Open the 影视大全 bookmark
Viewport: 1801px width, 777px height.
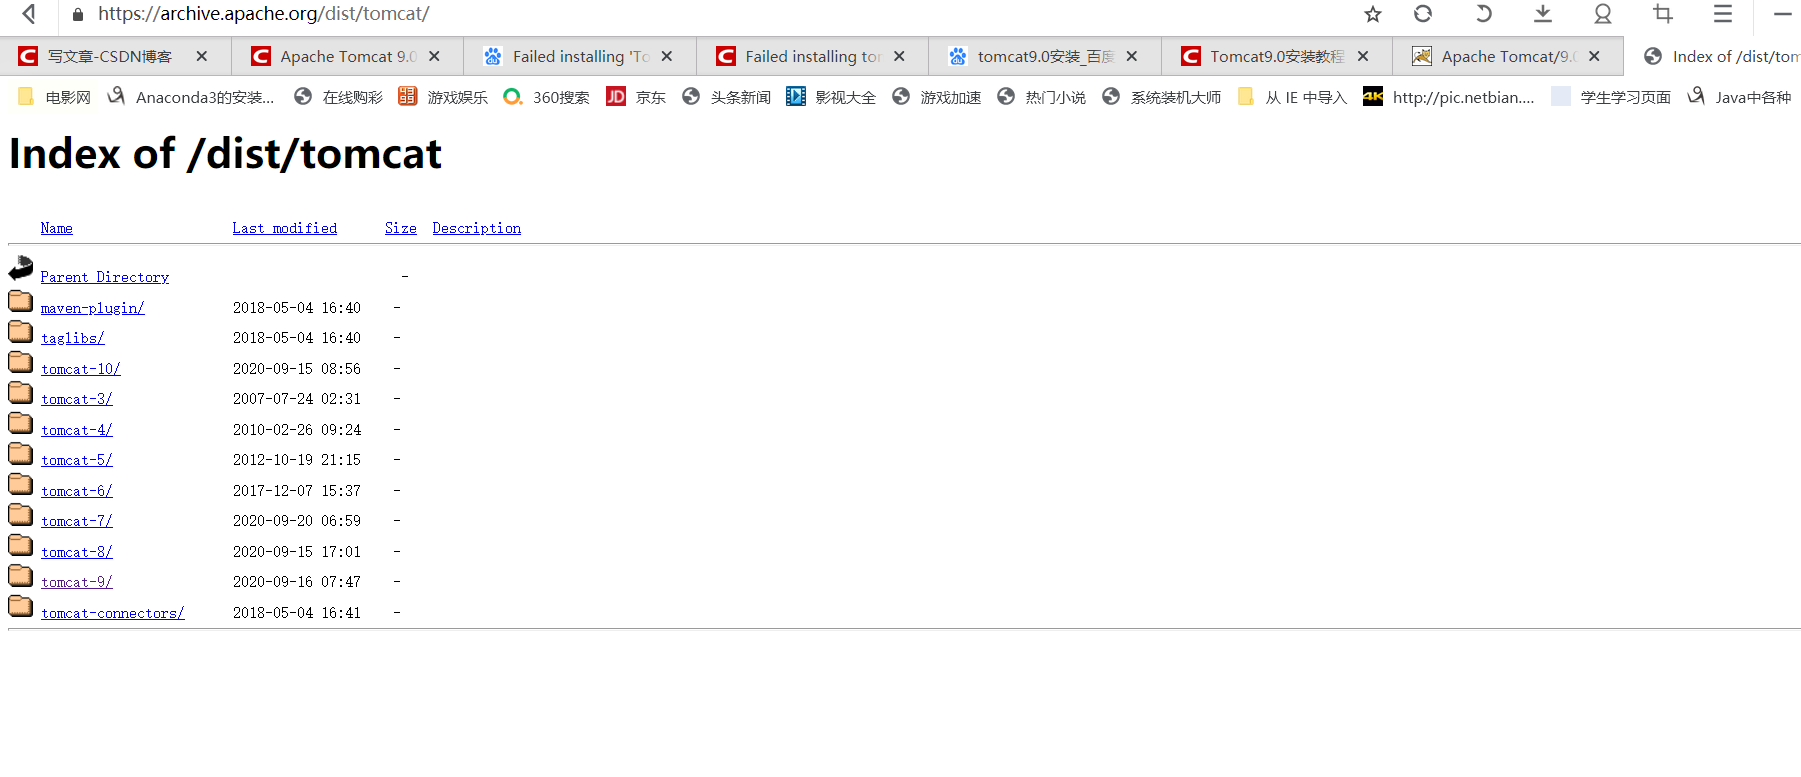[831, 97]
